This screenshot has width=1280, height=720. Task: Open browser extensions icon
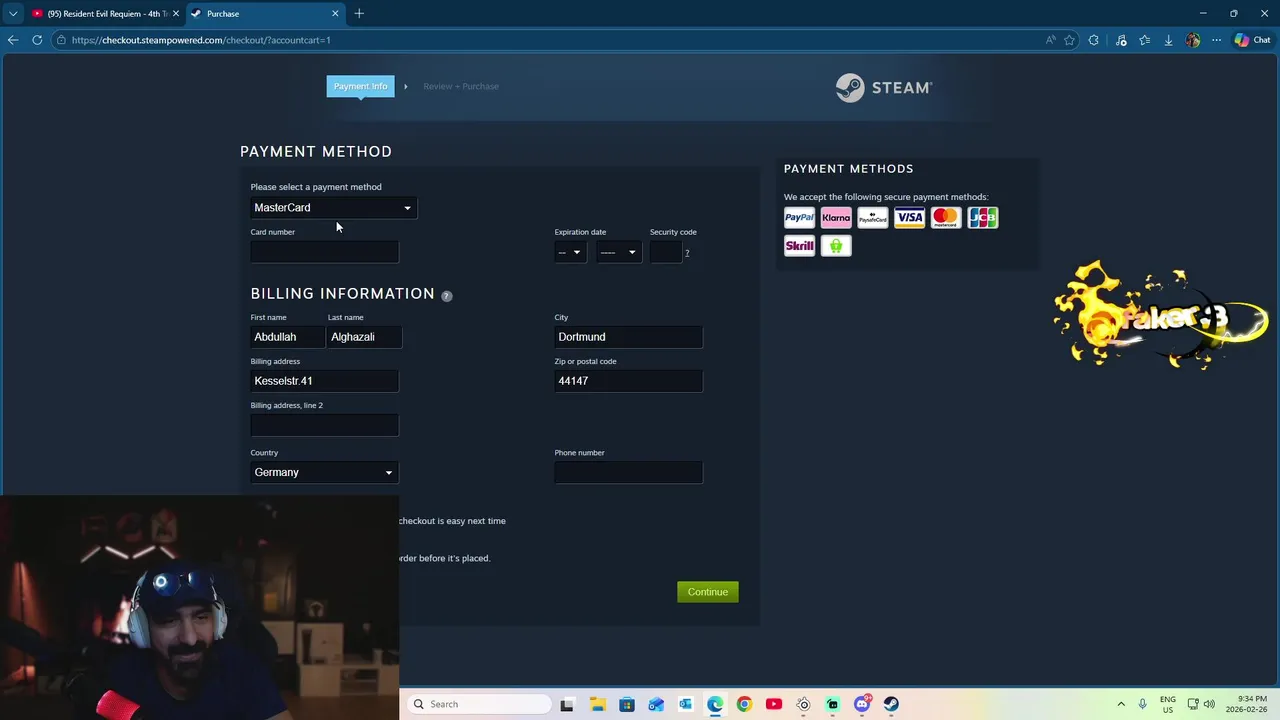click(1094, 40)
